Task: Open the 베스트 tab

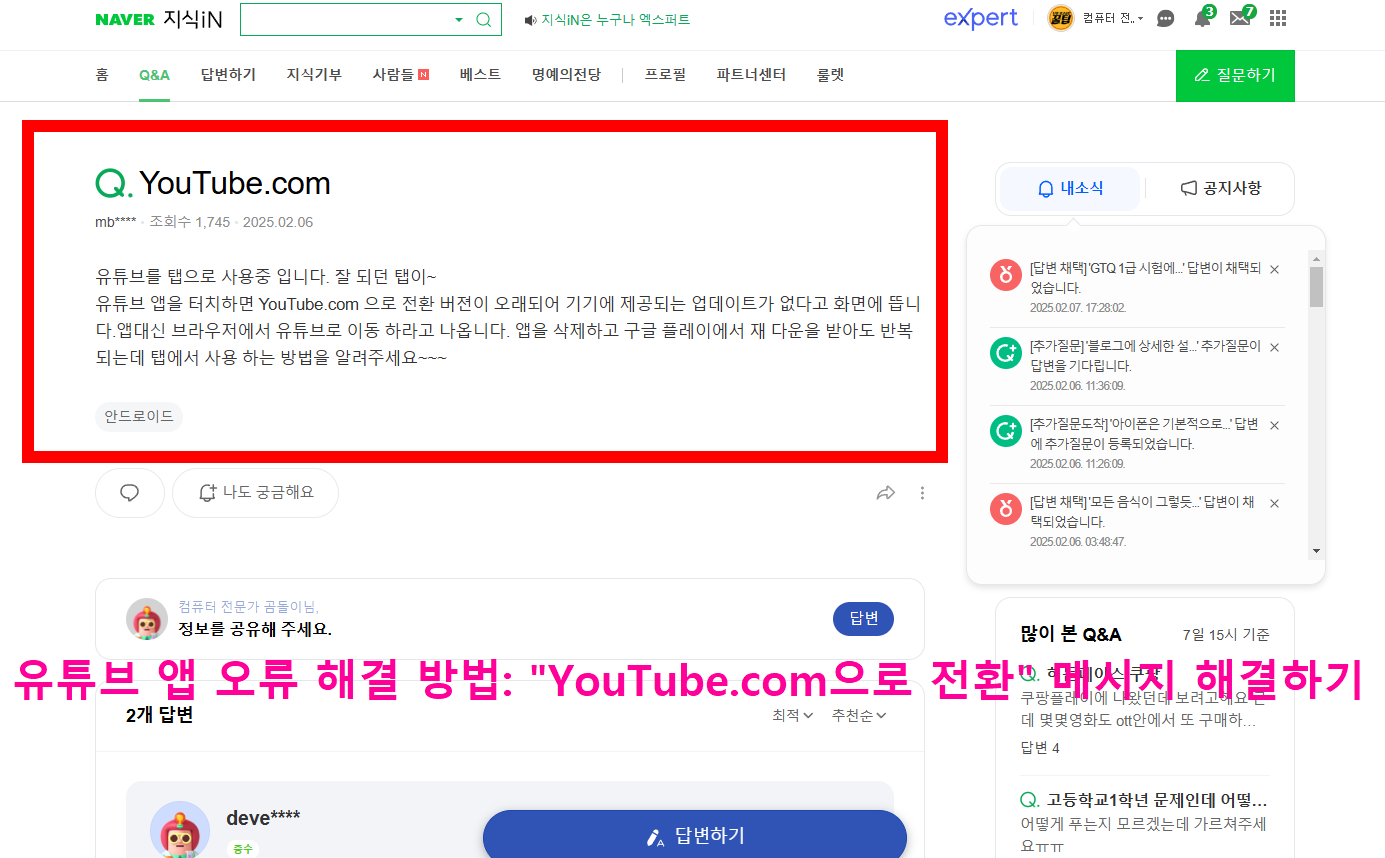Action: (x=480, y=75)
